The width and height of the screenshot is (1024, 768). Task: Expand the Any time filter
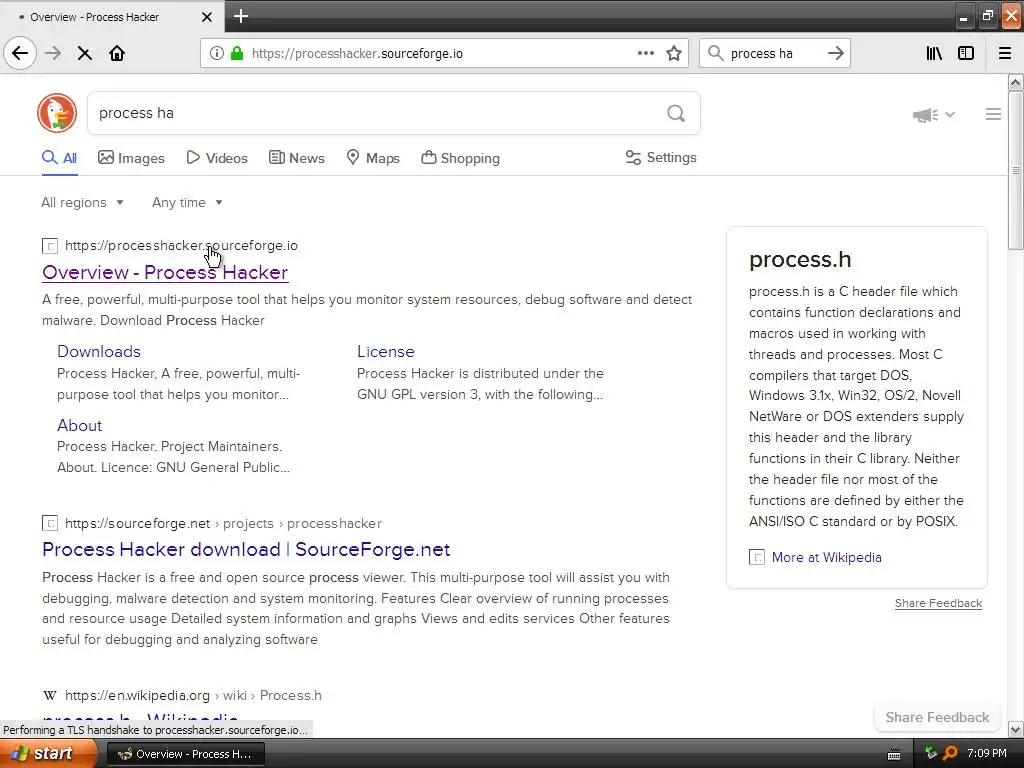[x=187, y=202]
